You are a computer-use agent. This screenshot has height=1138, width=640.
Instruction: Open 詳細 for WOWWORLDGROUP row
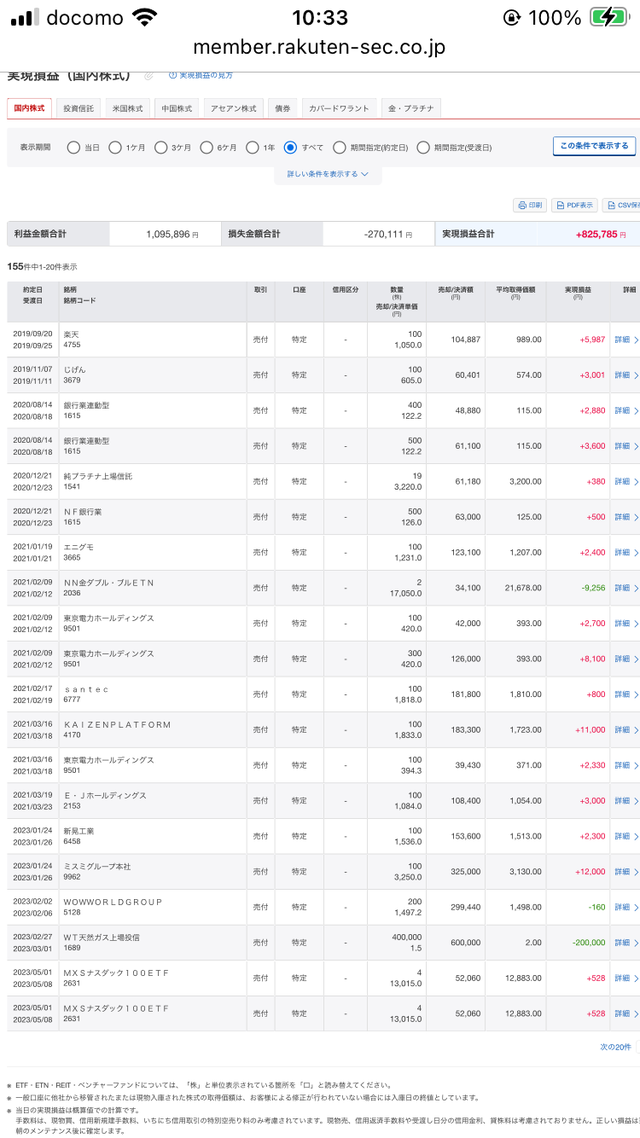pyautogui.click(x=626, y=908)
